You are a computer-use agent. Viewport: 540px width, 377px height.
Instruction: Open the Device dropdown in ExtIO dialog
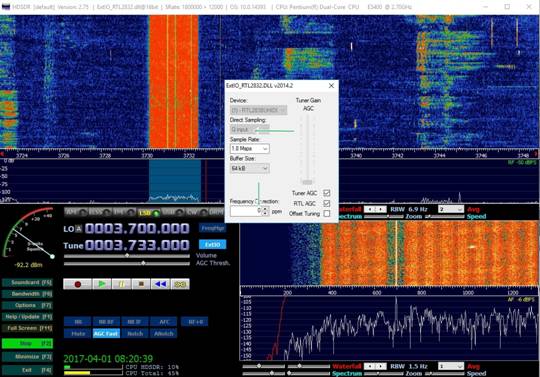tap(258, 110)
